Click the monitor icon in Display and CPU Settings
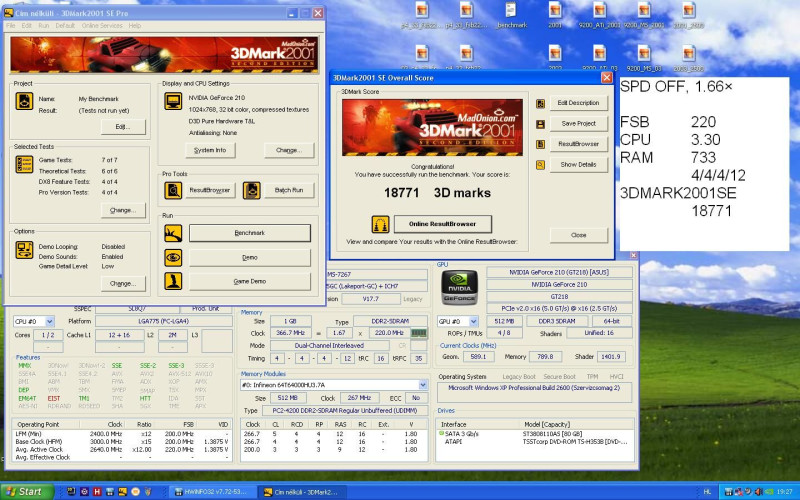The image size is (800, 500). click(x=173, y=101)
